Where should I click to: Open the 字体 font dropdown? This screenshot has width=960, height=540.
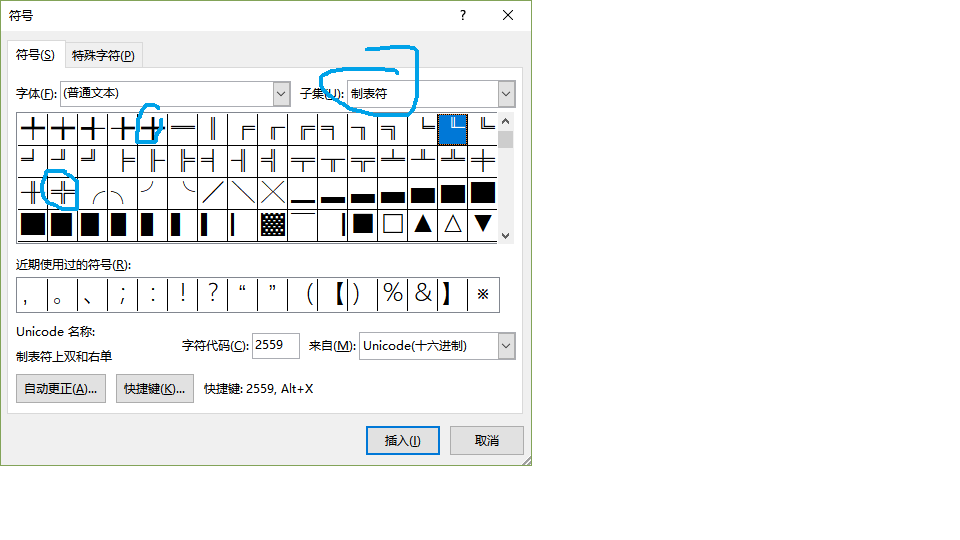pyautogui.click(x=281, y=94)
